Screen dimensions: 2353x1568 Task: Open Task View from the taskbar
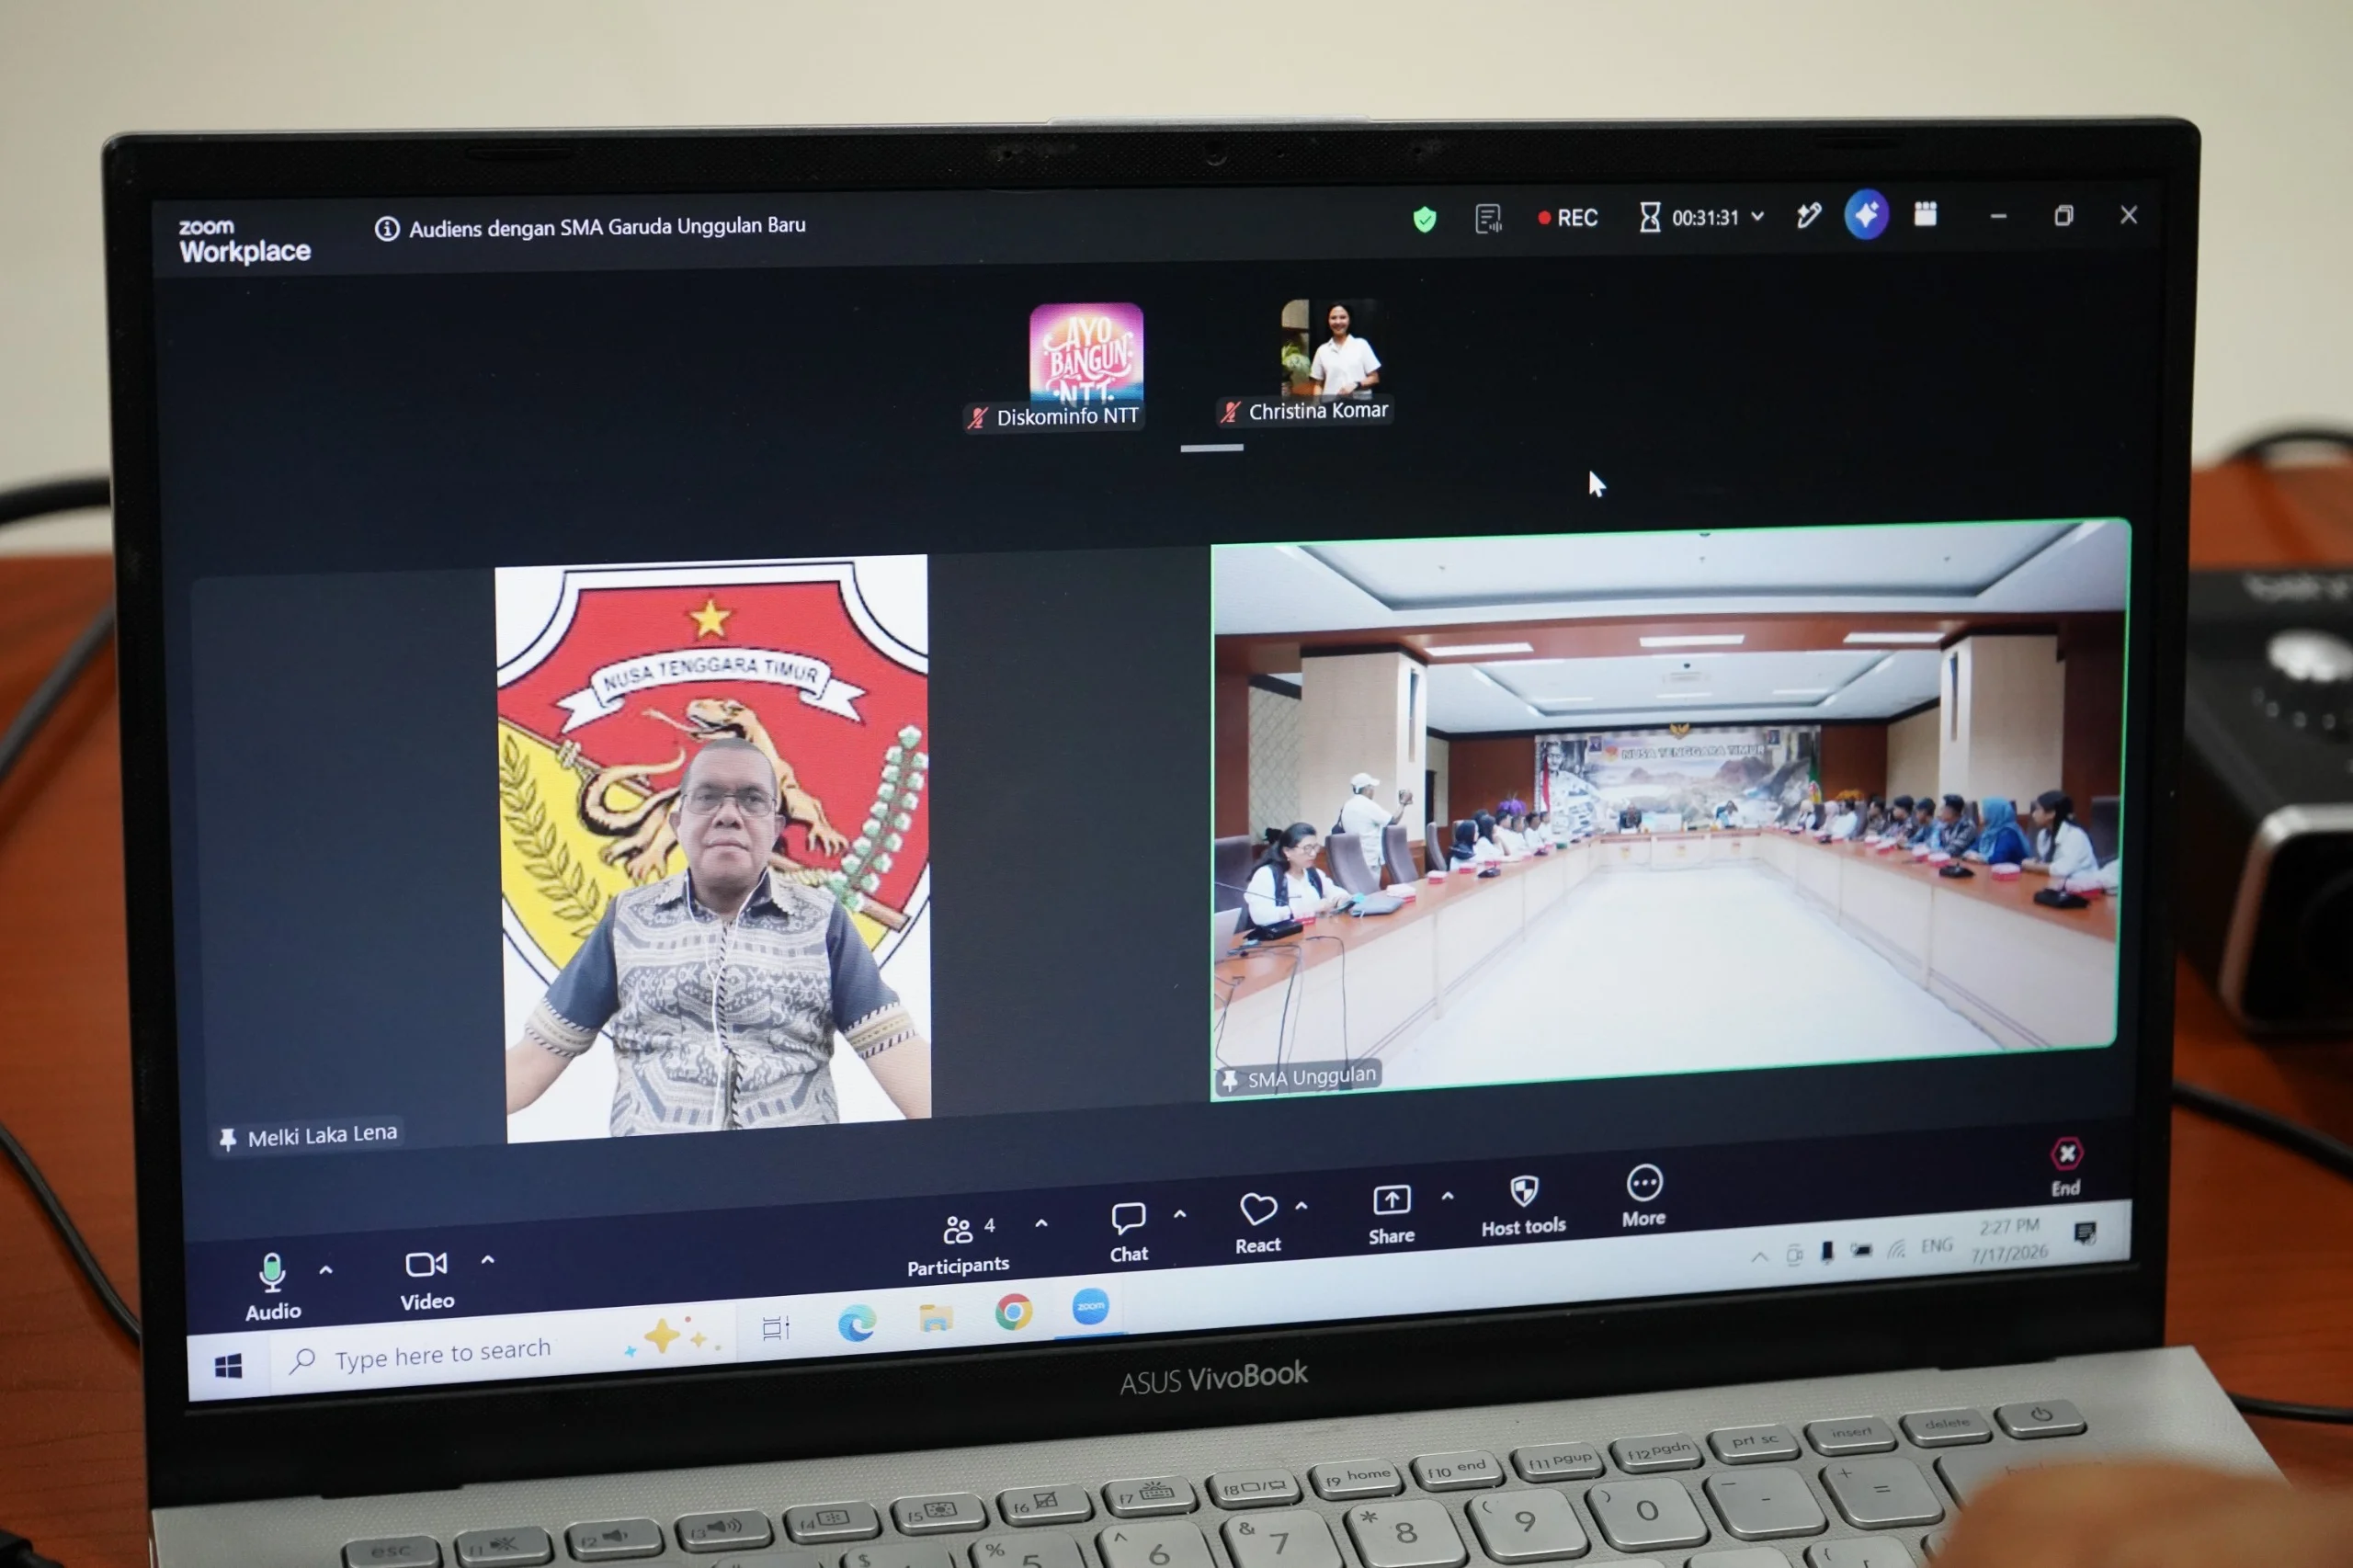tap(776, 1328)
